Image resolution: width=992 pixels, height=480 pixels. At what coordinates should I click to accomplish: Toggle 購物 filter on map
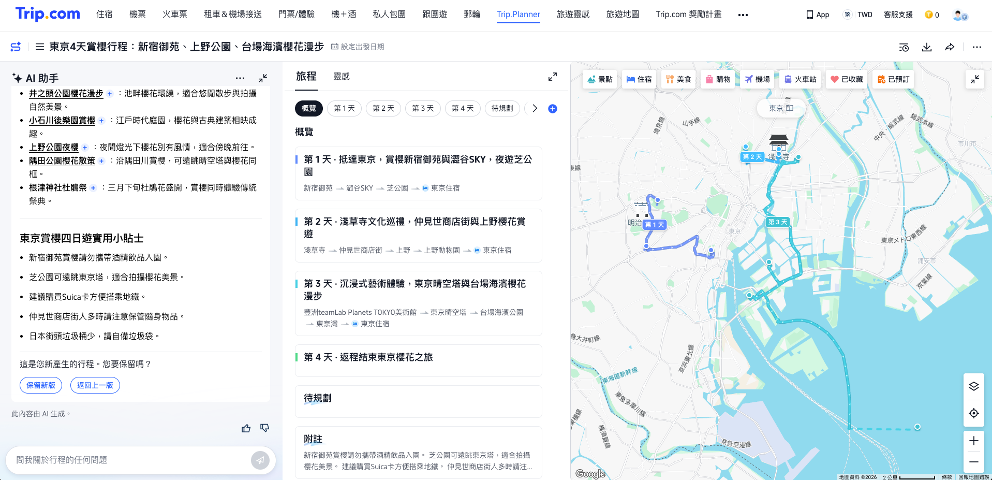[x=717, y=79]
